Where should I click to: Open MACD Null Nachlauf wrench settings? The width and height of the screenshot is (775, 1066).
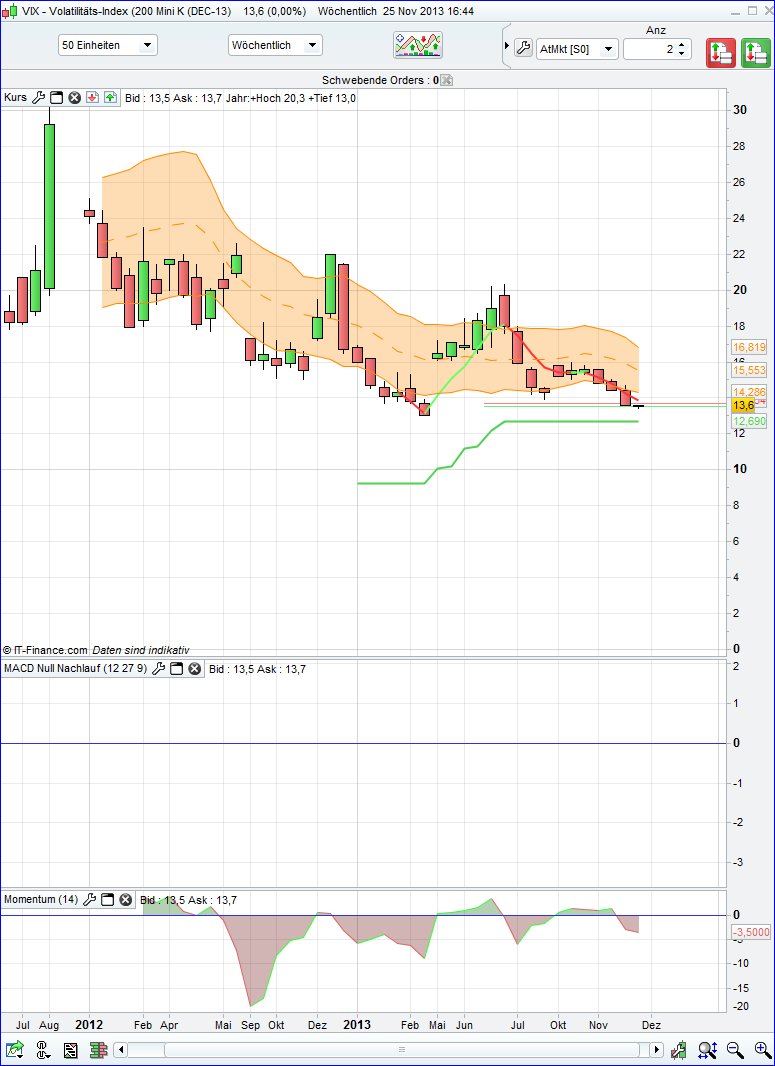[158, 669]
